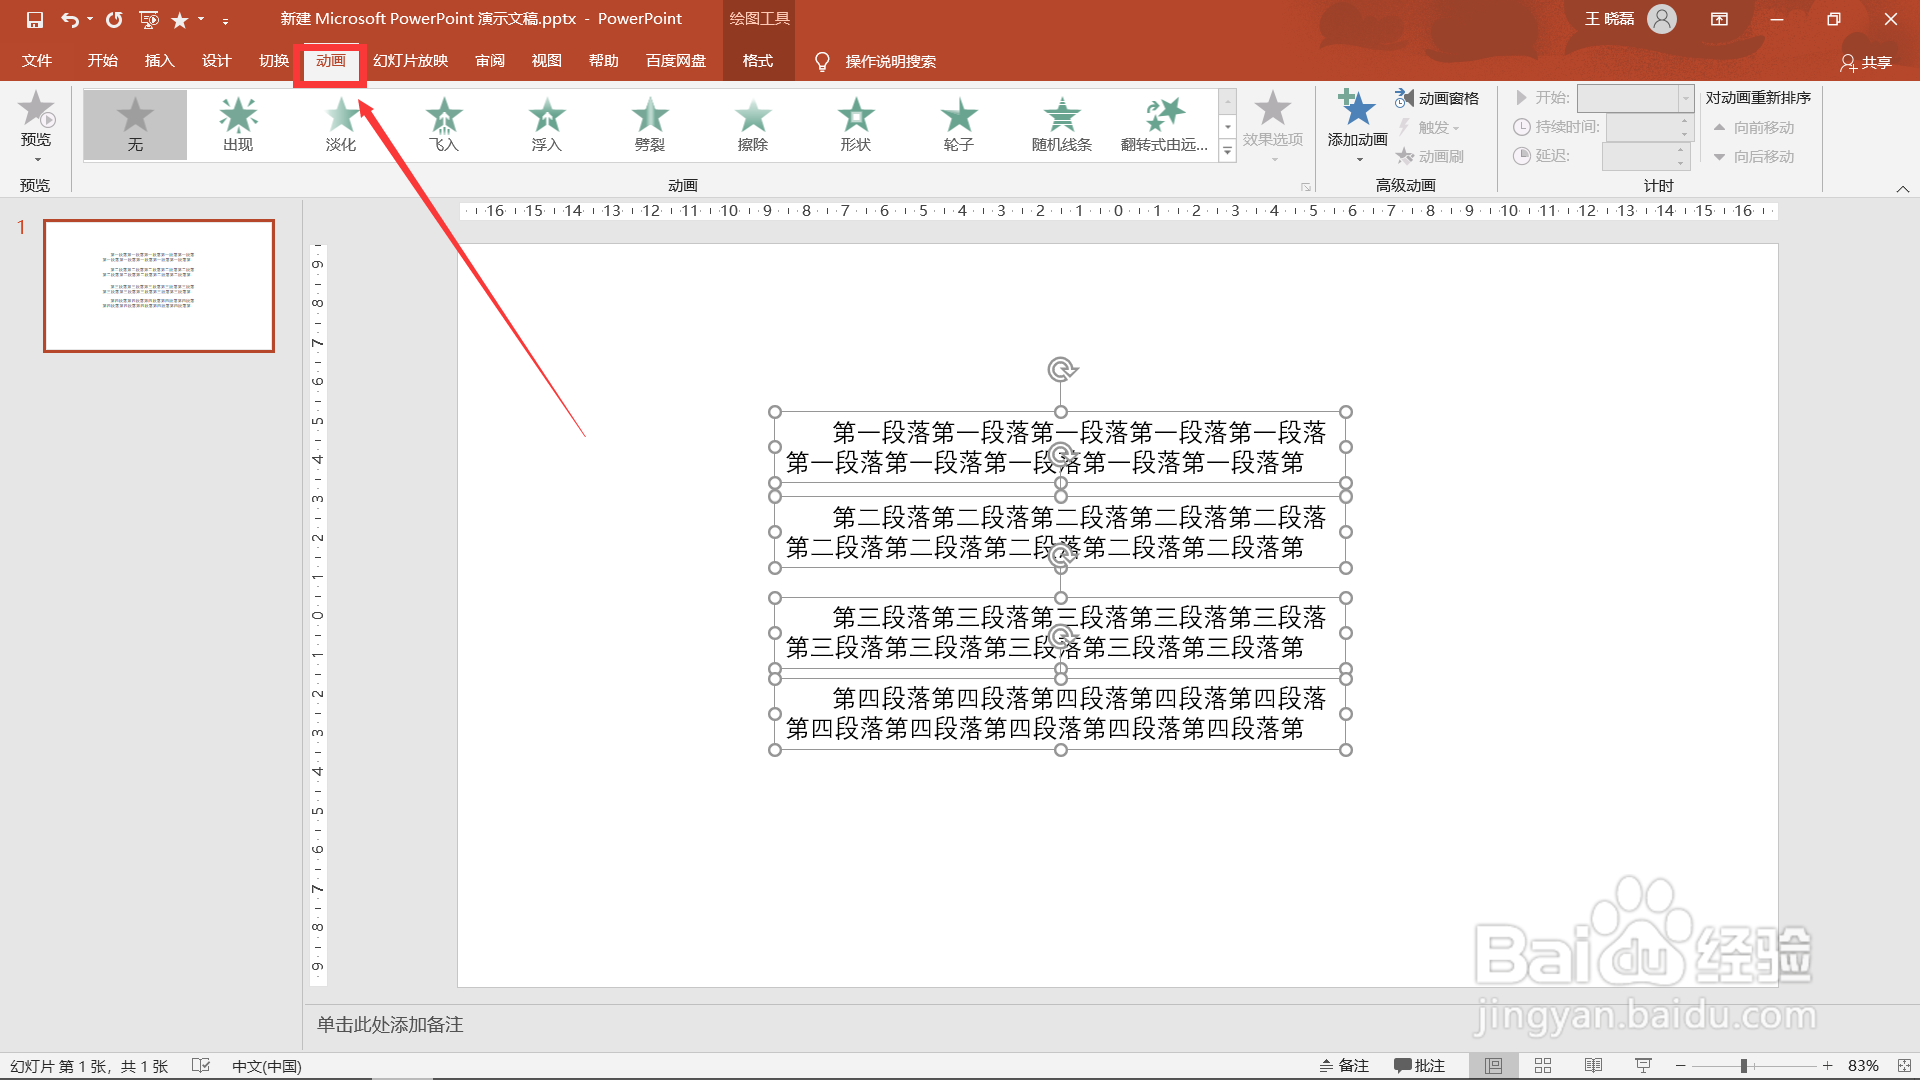Undo the last action
Screen dimensions: 1920x1080
click(69, 19)
